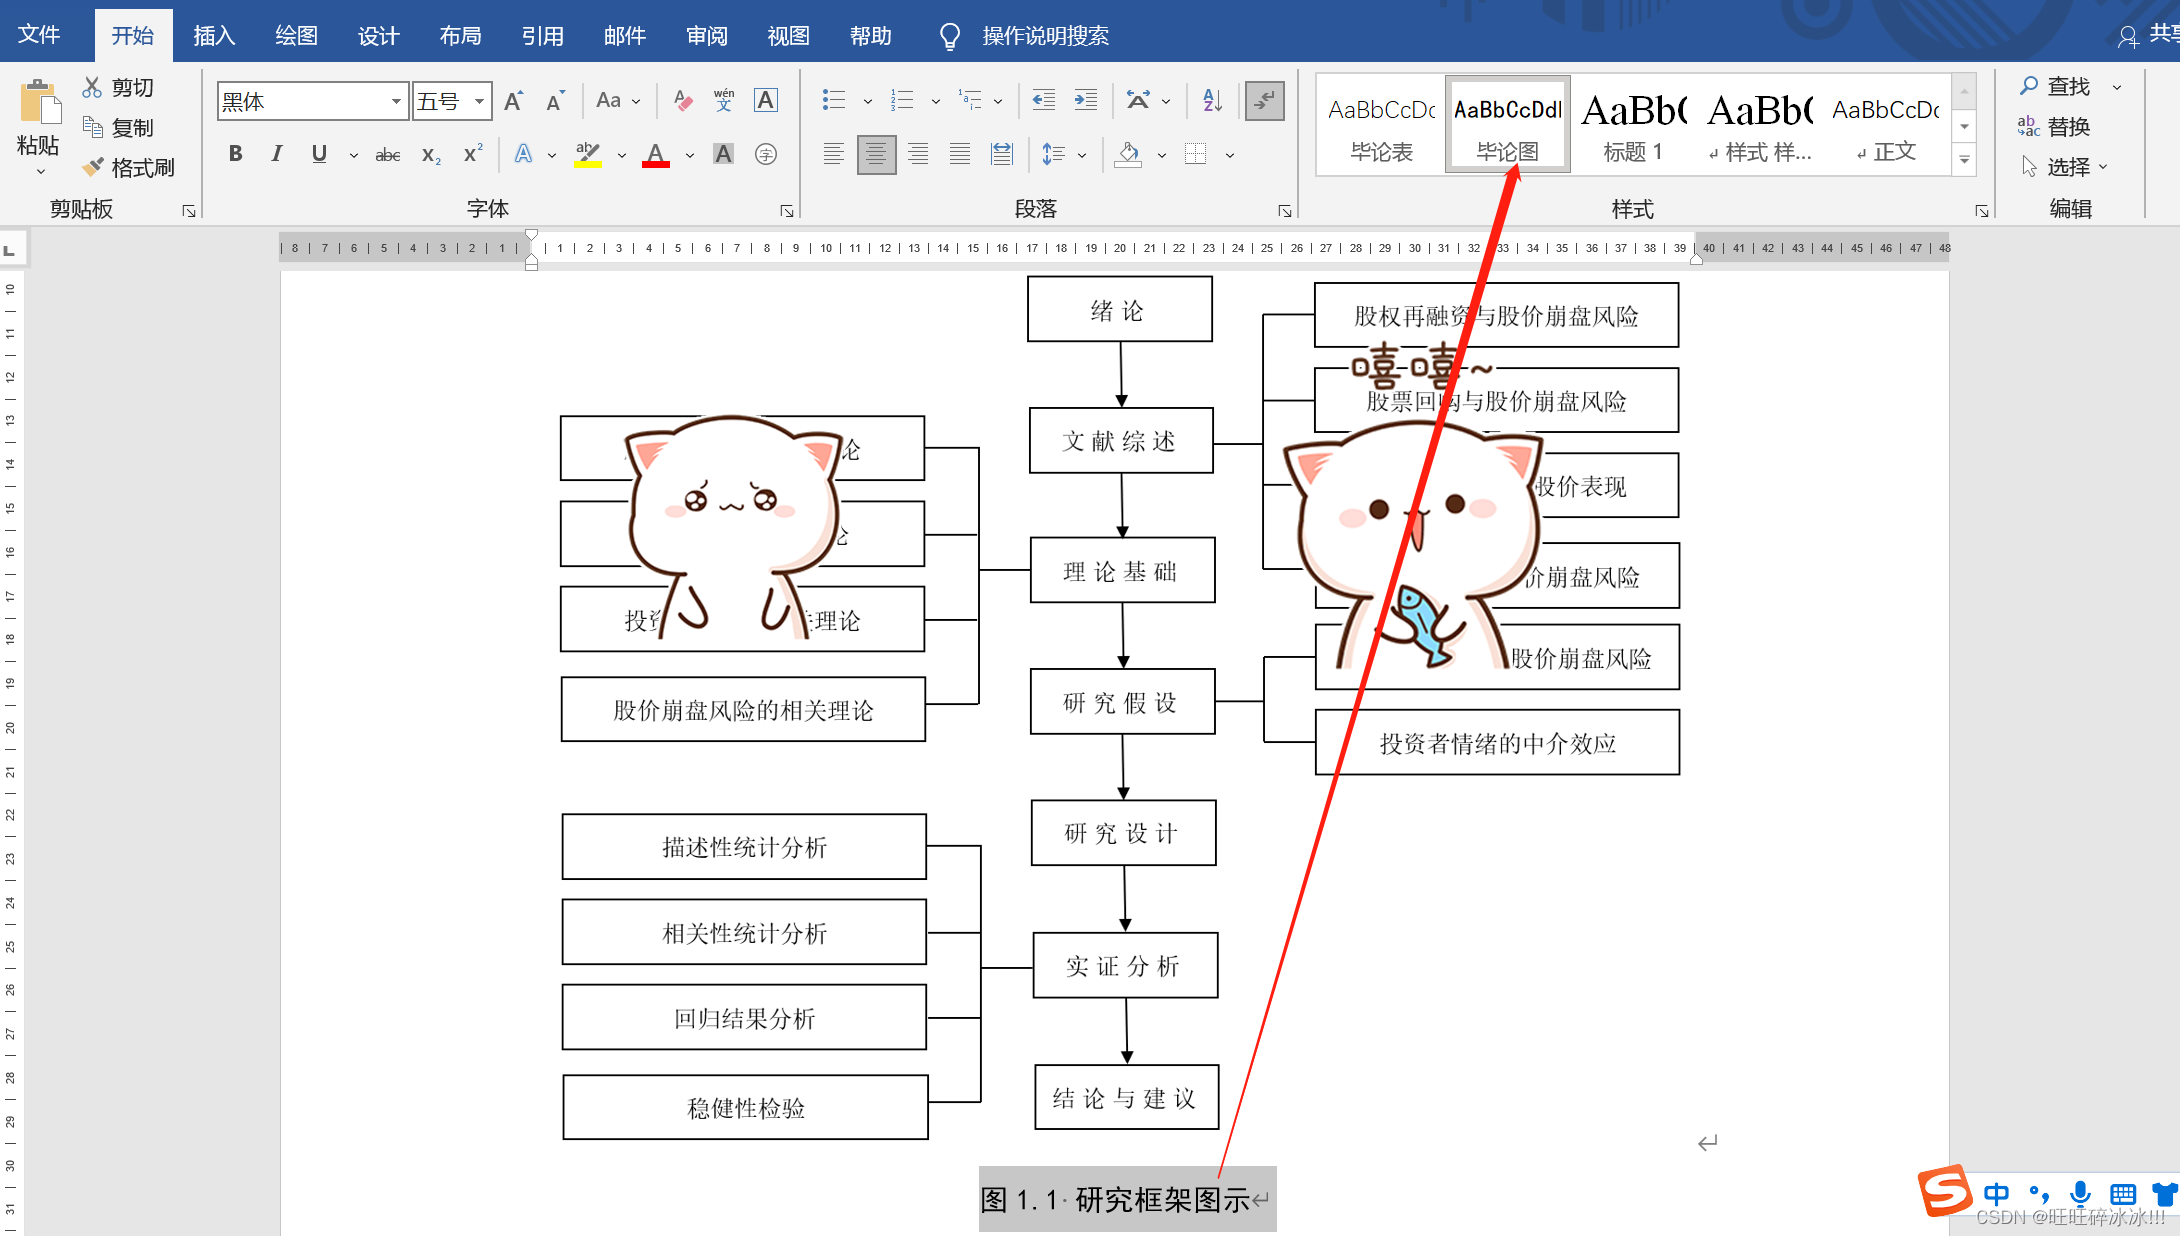The image size is (2180, 1236).
Task: Toggle underline formatting
Action: point(319,154)
